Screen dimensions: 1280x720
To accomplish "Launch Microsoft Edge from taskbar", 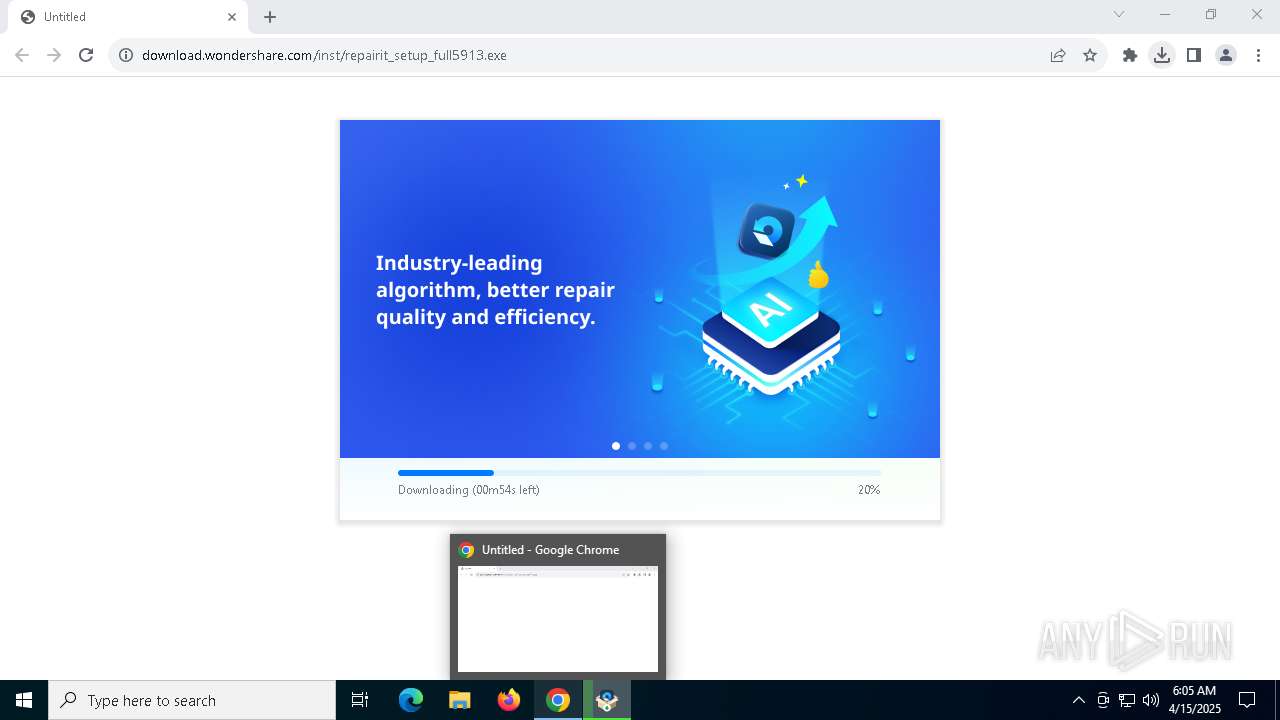I will [411, 700].
